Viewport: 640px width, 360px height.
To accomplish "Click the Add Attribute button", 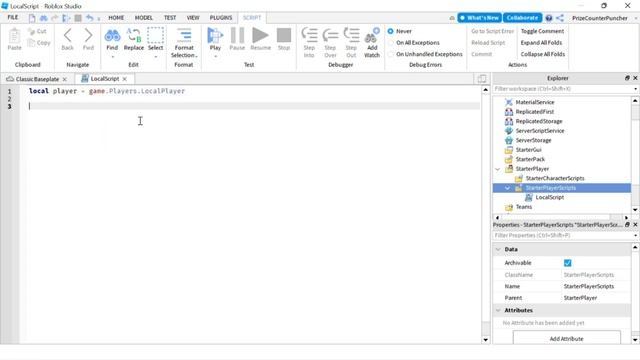I will tap(567, 338).
